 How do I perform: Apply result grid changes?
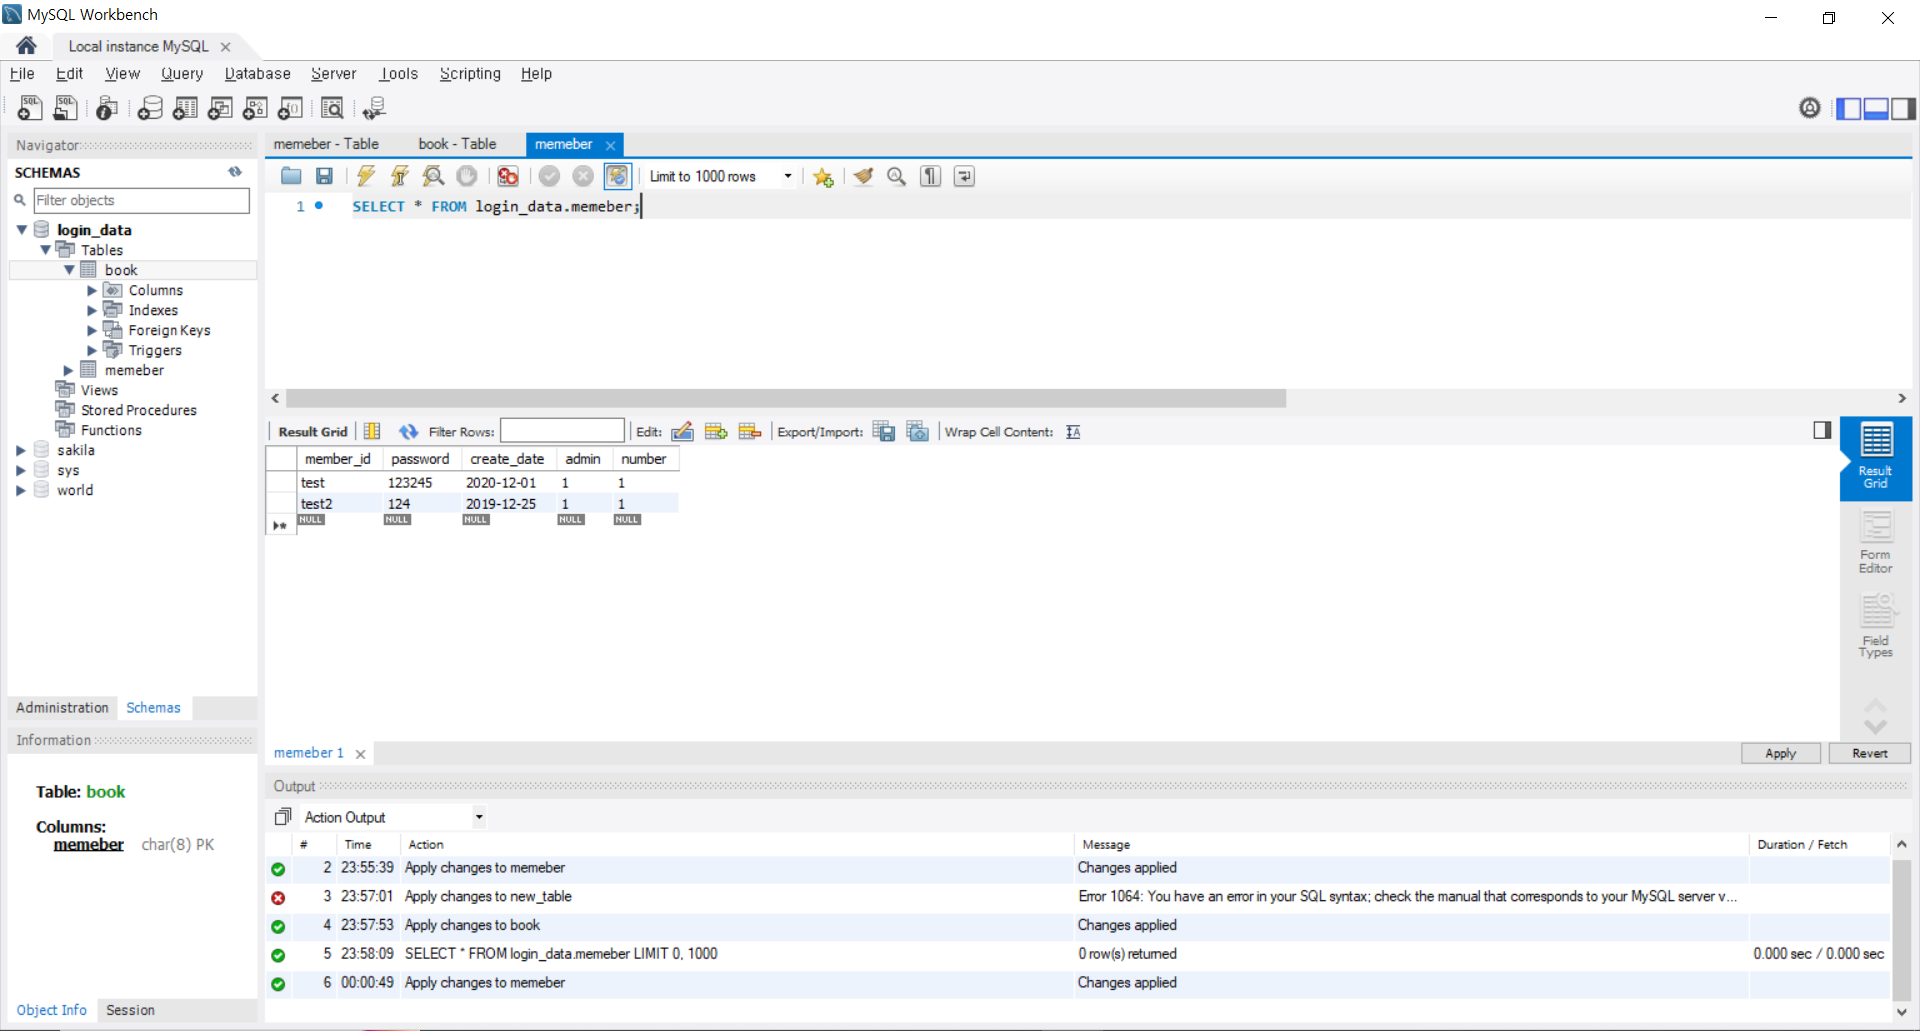tap(1780, 753)
